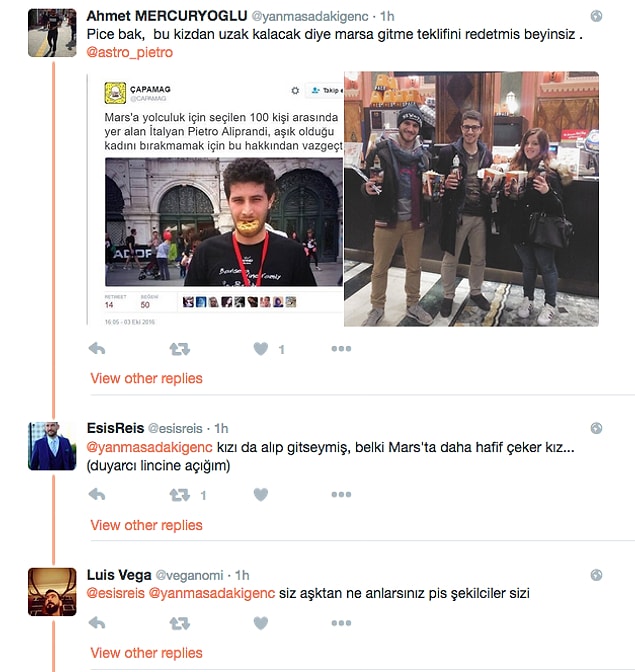
Task: Open more options on EsisReis tweet
Action: 341,495
